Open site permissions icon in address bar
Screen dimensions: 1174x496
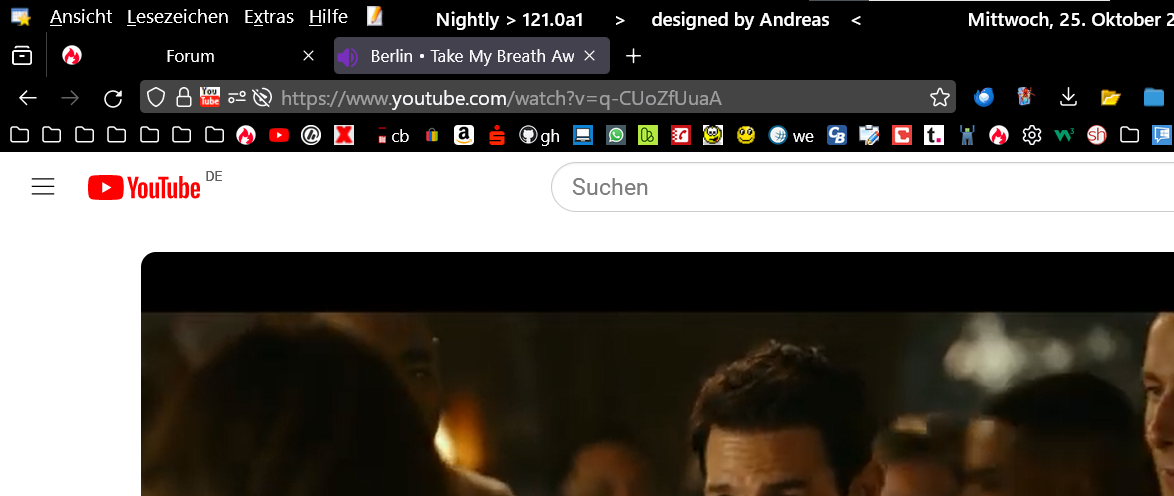[x=237, y=97]
